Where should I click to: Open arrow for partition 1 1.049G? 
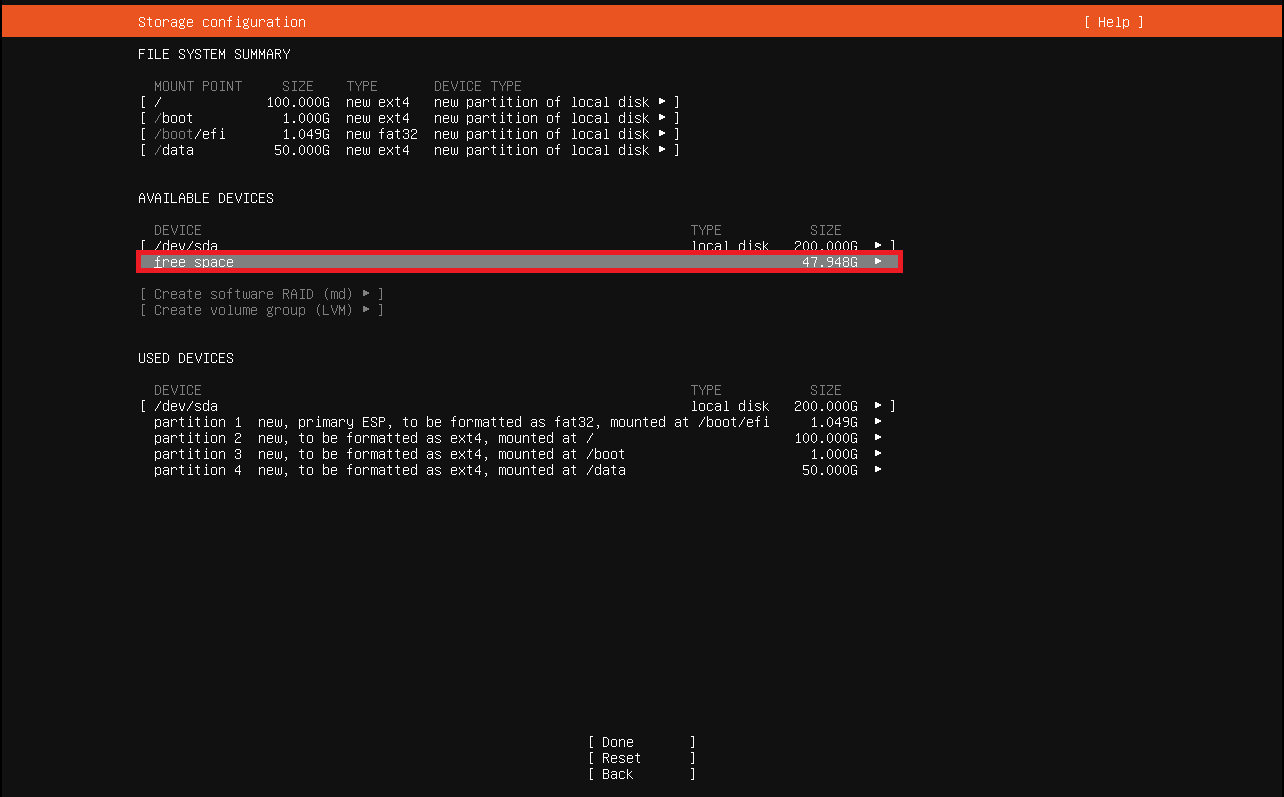pos(878,422)
